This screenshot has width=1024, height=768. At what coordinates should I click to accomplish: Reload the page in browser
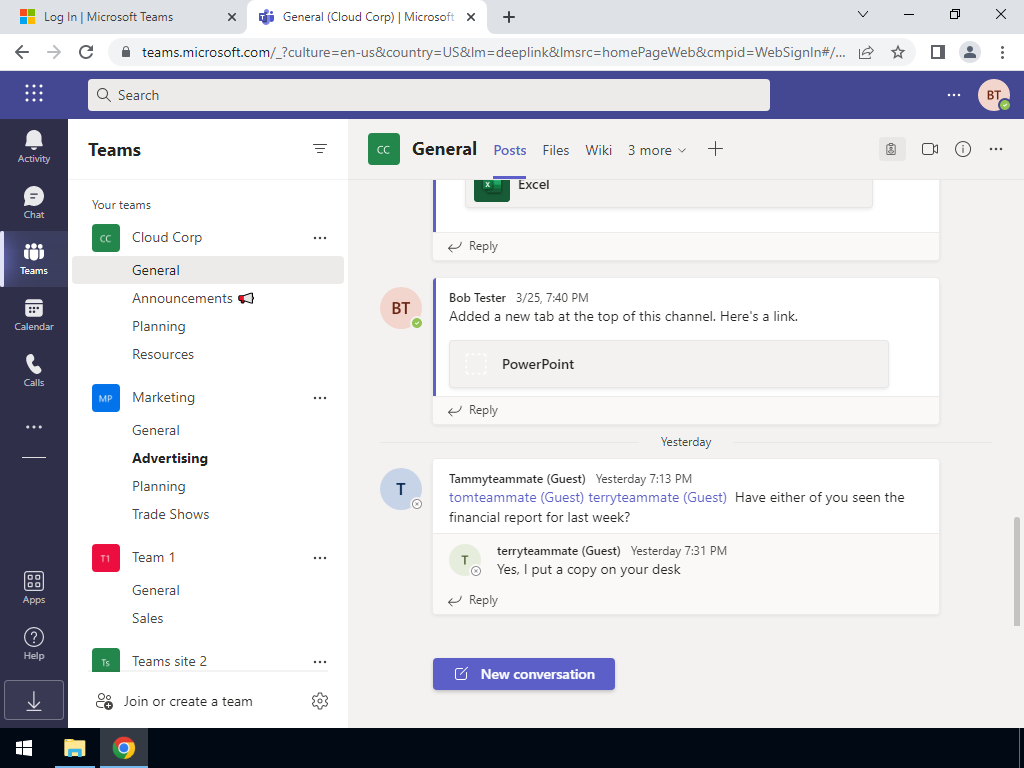pos(86,52)
